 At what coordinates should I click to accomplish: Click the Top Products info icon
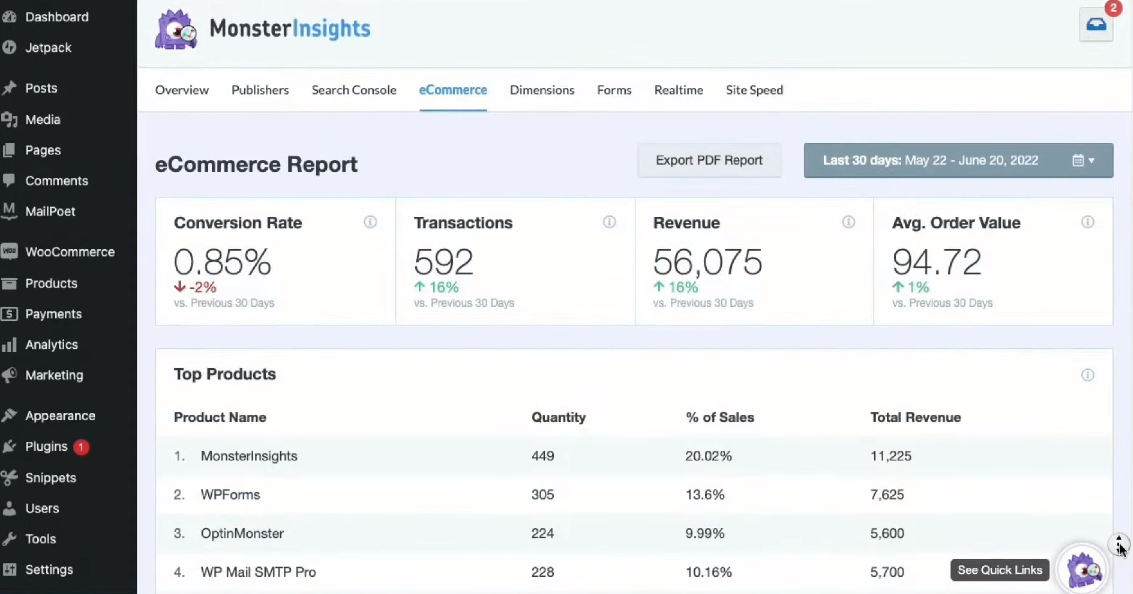coord(1088,375)
